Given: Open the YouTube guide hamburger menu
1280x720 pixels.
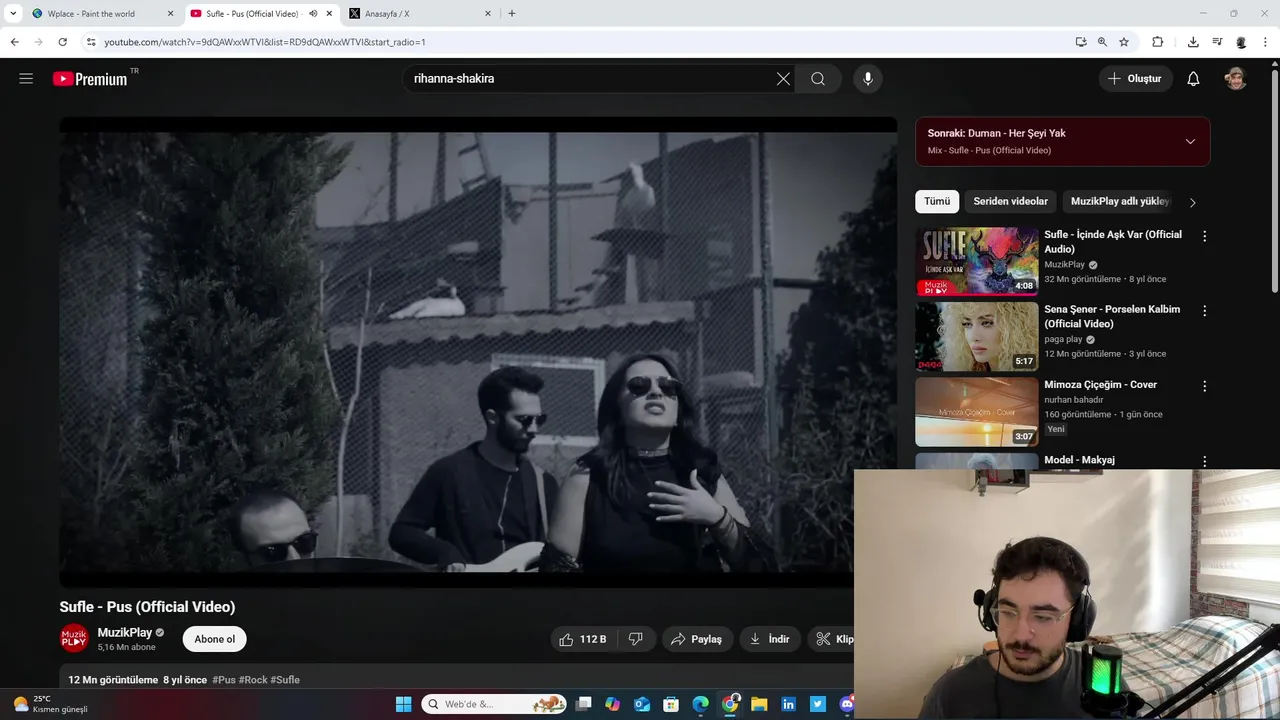Looking at the screenshot, I should tap(26, 79).
